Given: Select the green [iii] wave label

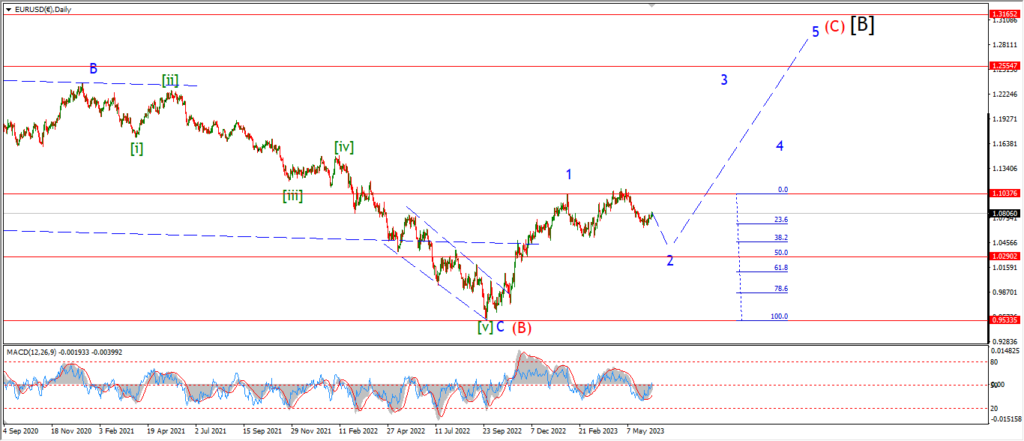Looking at the screenshot, I should 293,196.
